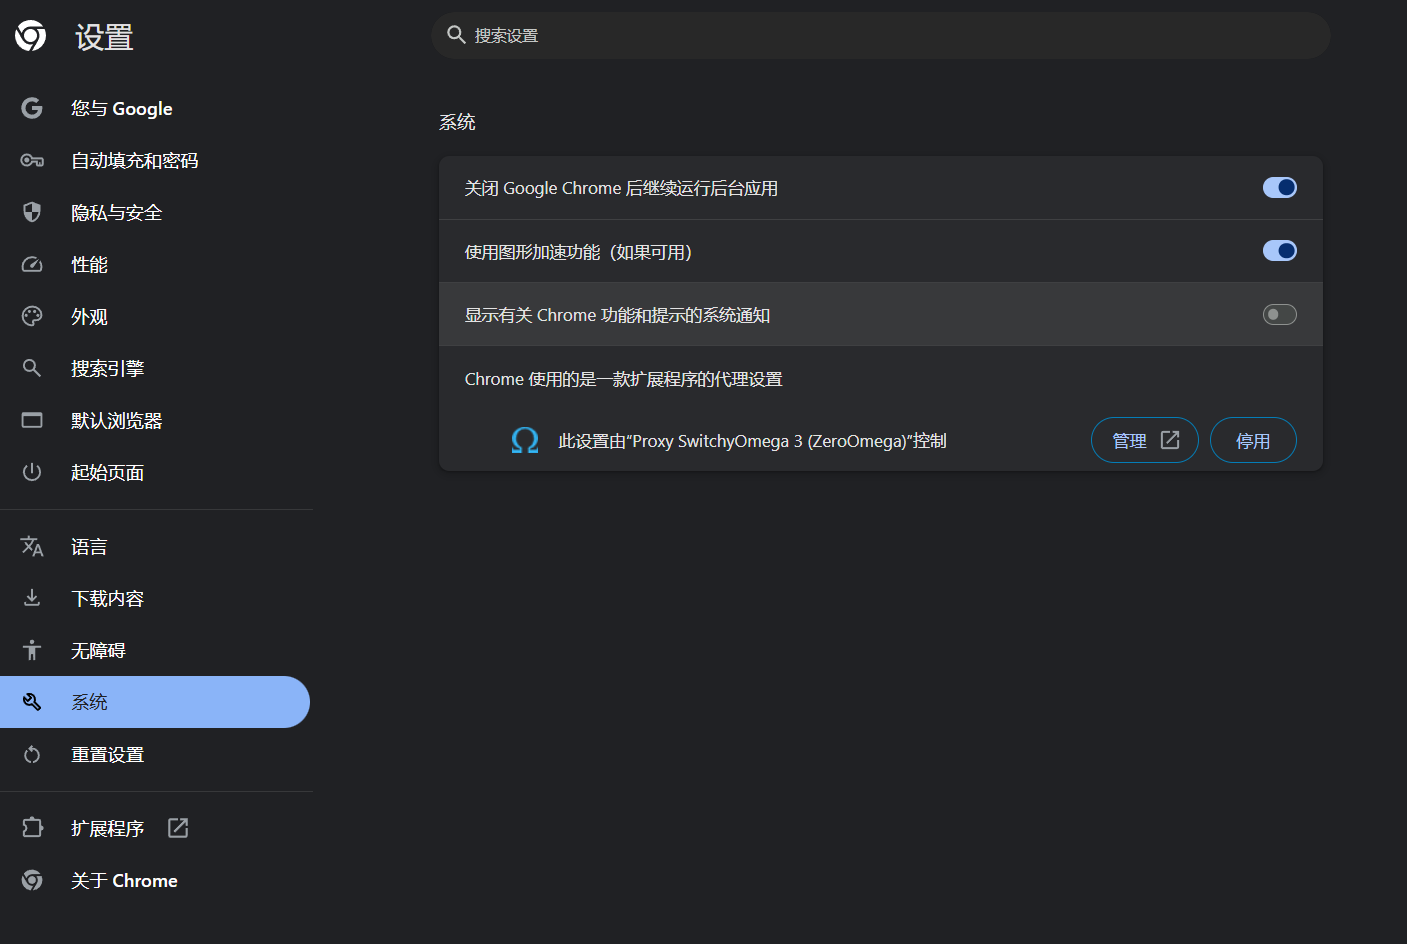Click the magnifier icon beside 搜索引擎
Image resolution: width=1407 pixels, height=944 pixels.
click(x=32, y=368)
